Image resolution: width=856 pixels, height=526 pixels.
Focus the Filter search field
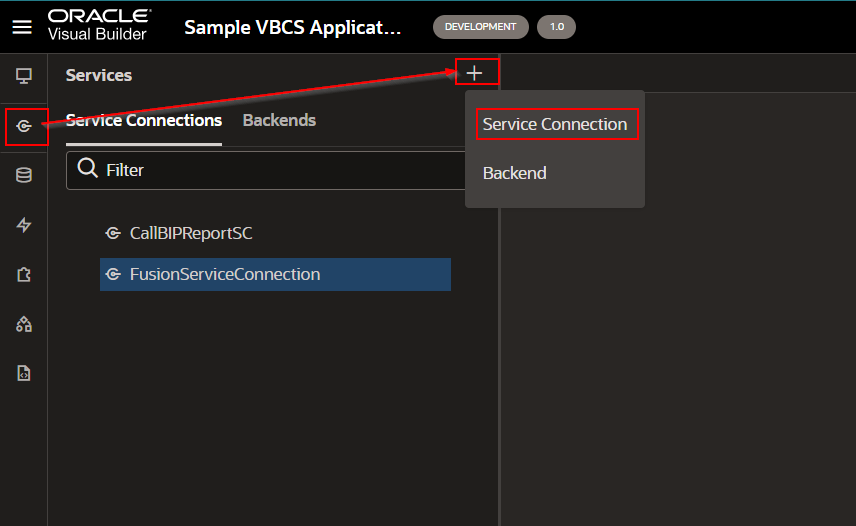pos(265,170)
